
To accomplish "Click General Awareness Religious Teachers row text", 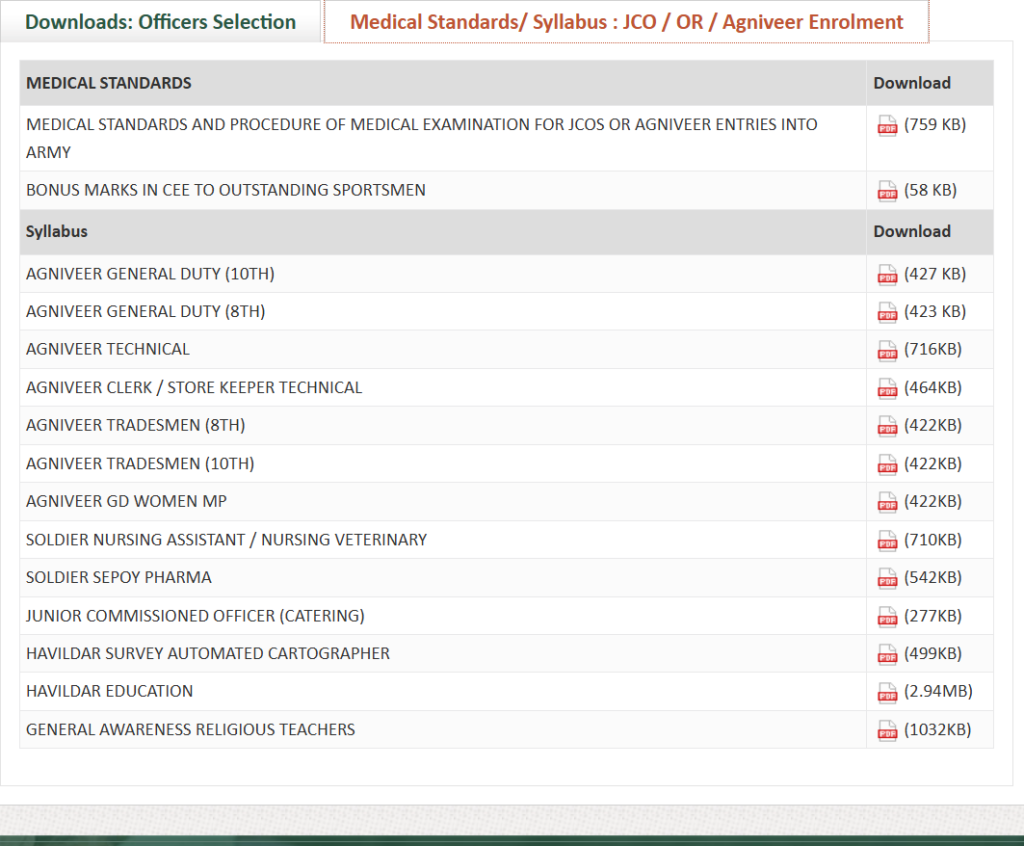I will tap(190, 730).
